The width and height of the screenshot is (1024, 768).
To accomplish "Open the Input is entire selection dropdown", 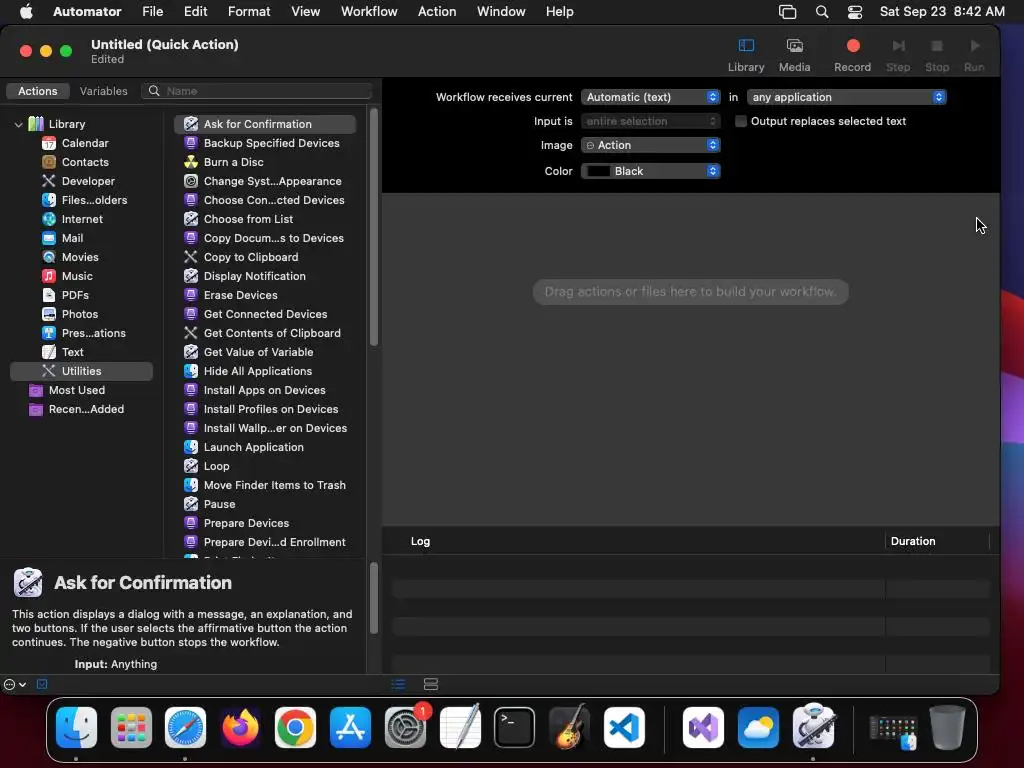I will (650, 121).
